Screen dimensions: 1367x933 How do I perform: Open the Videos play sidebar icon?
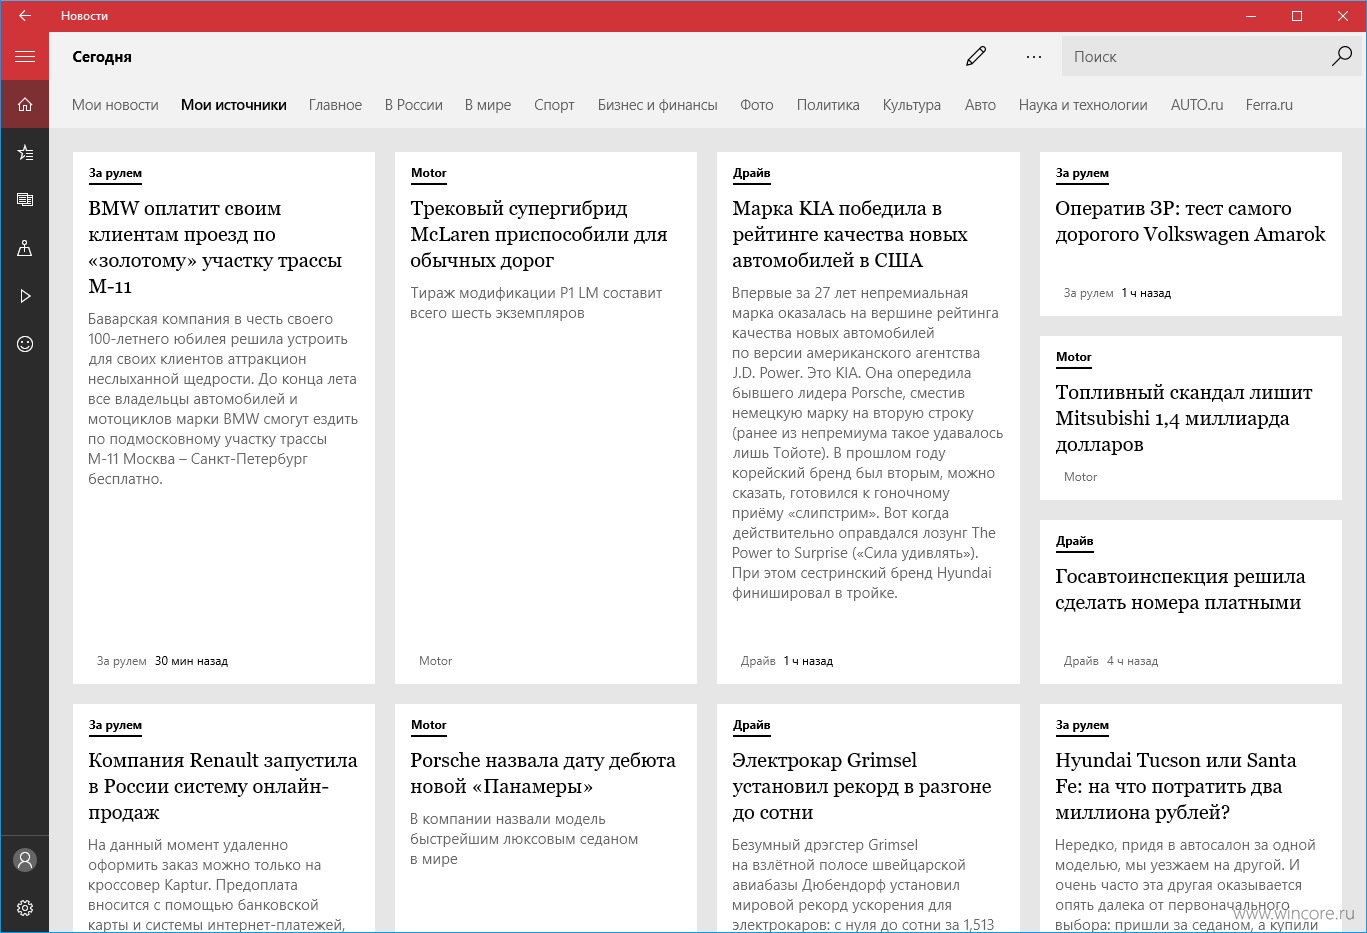(x=25, y=296)
